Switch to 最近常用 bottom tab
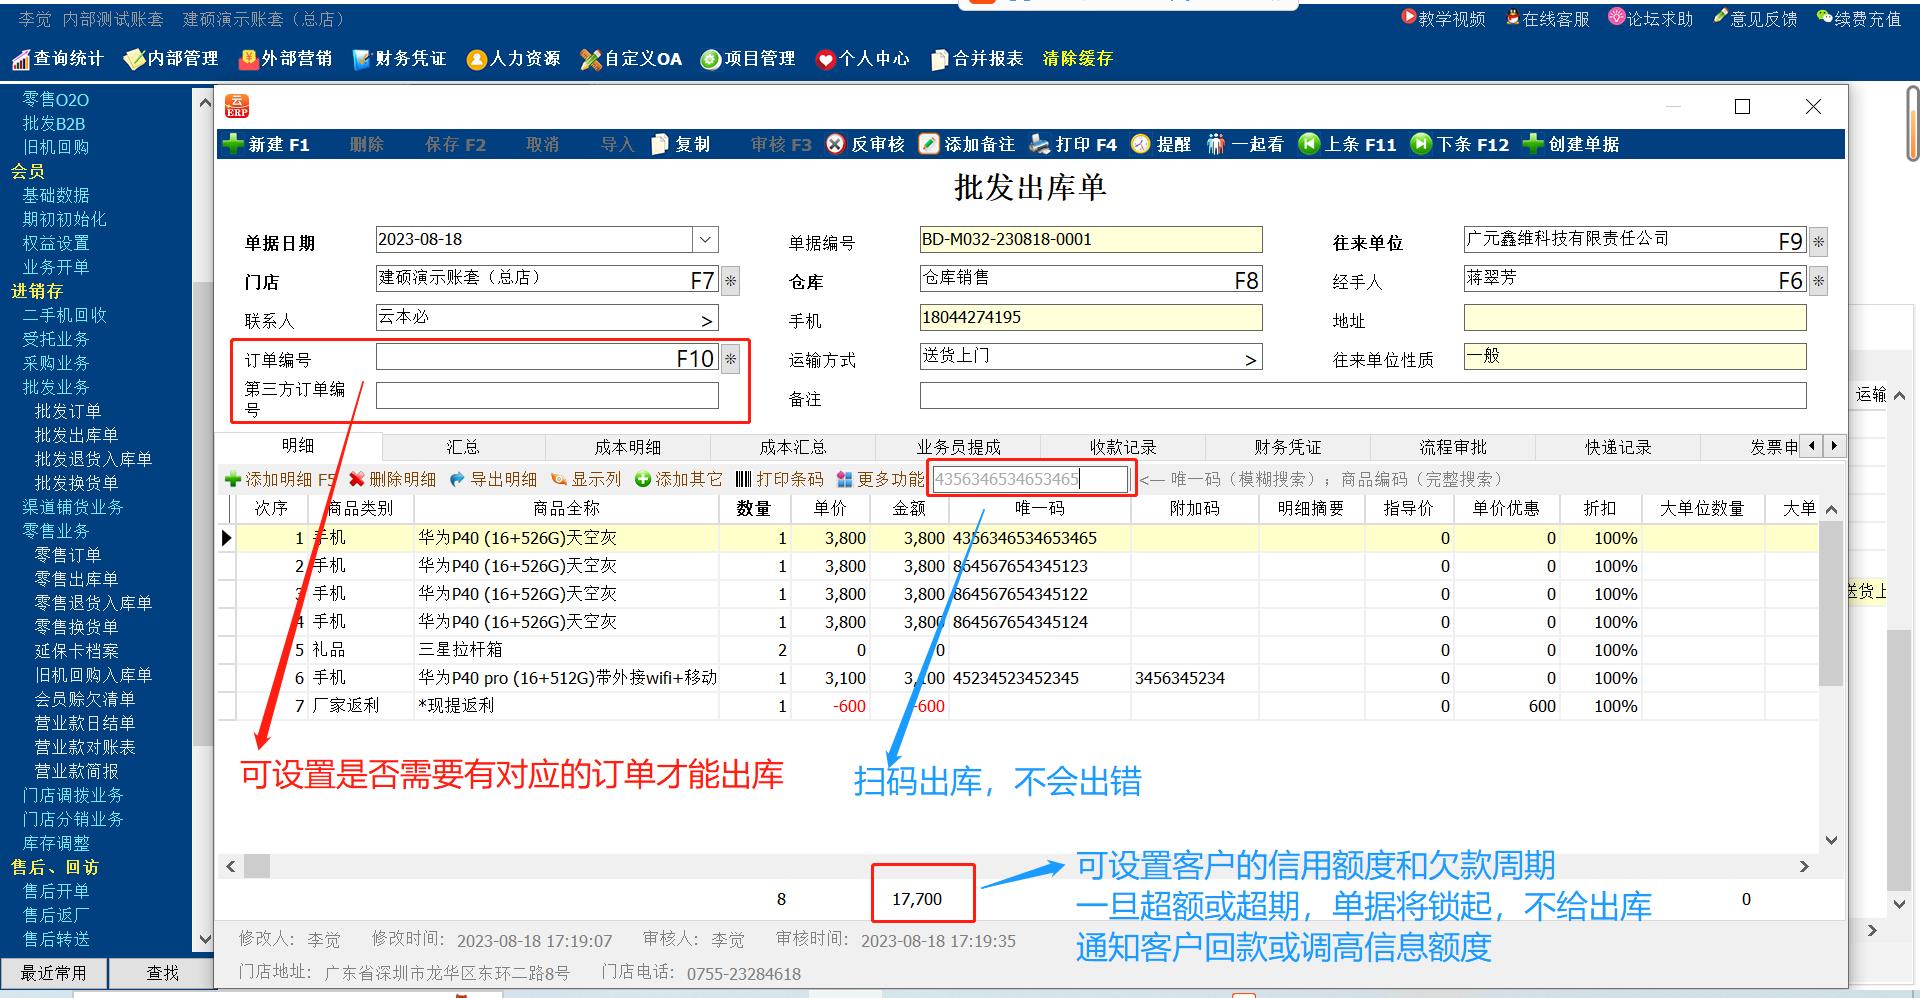The height and width of the screenshot is (998, 1920). (54, 973)
